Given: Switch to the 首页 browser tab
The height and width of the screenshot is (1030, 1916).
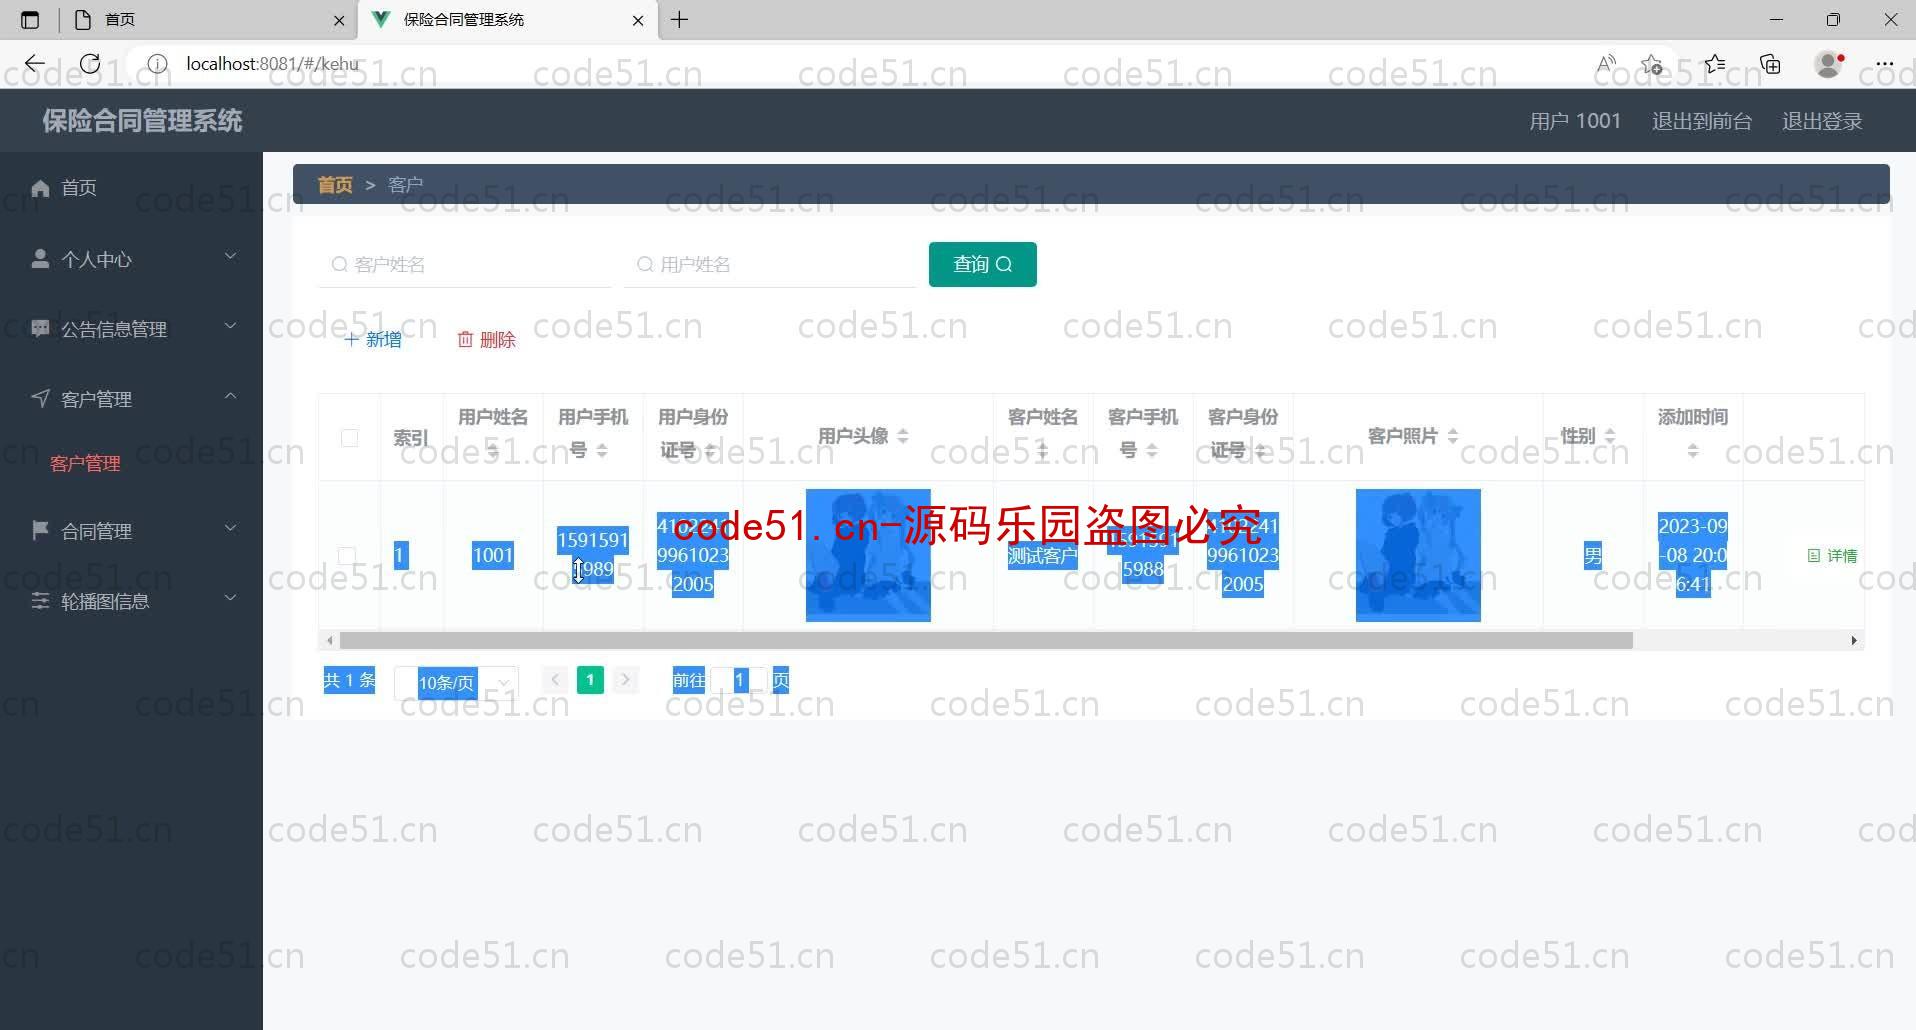Looking at the screenshot, I should point(209,20).
